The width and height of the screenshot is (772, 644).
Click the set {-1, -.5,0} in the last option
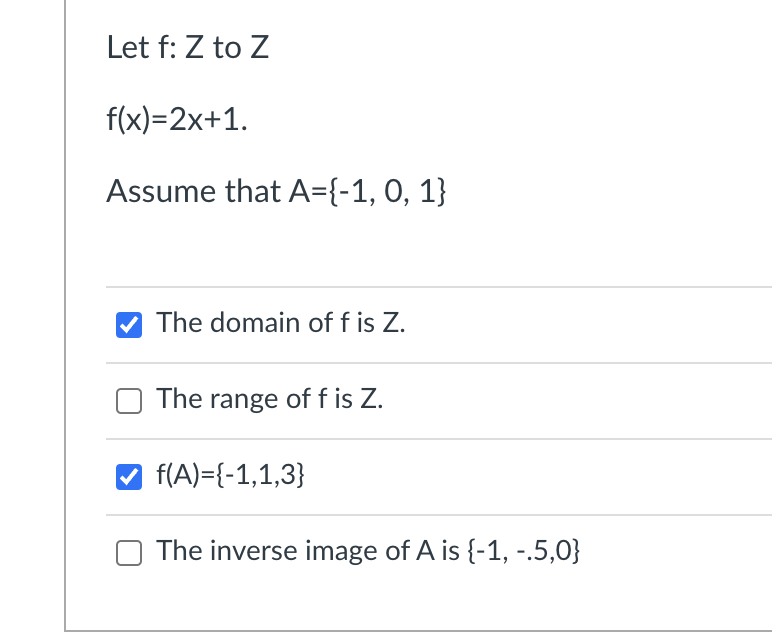click(523, 551)
